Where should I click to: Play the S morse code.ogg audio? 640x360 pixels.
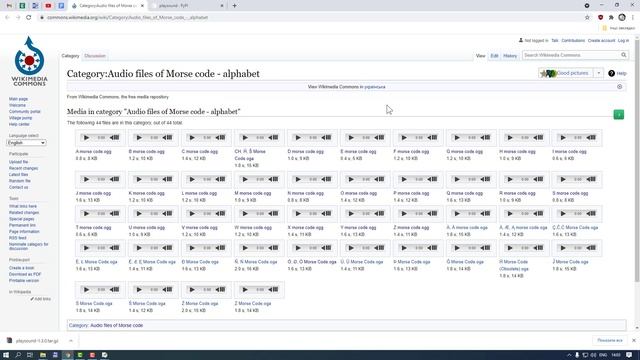pos(563,179)
